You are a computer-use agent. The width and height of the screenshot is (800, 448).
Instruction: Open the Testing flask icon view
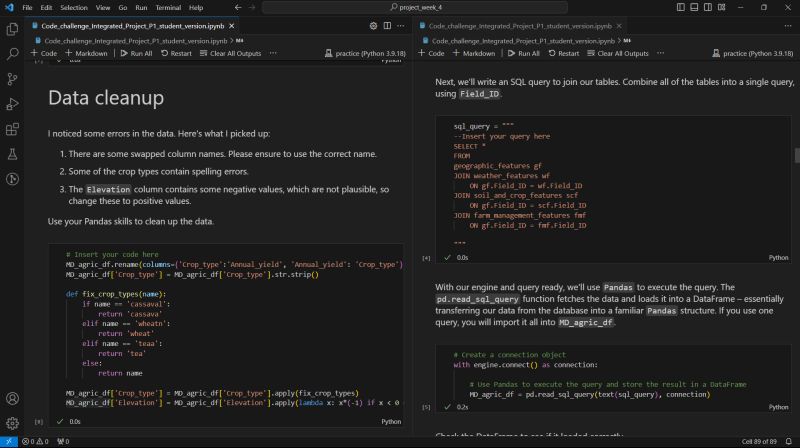click(12, 154)
